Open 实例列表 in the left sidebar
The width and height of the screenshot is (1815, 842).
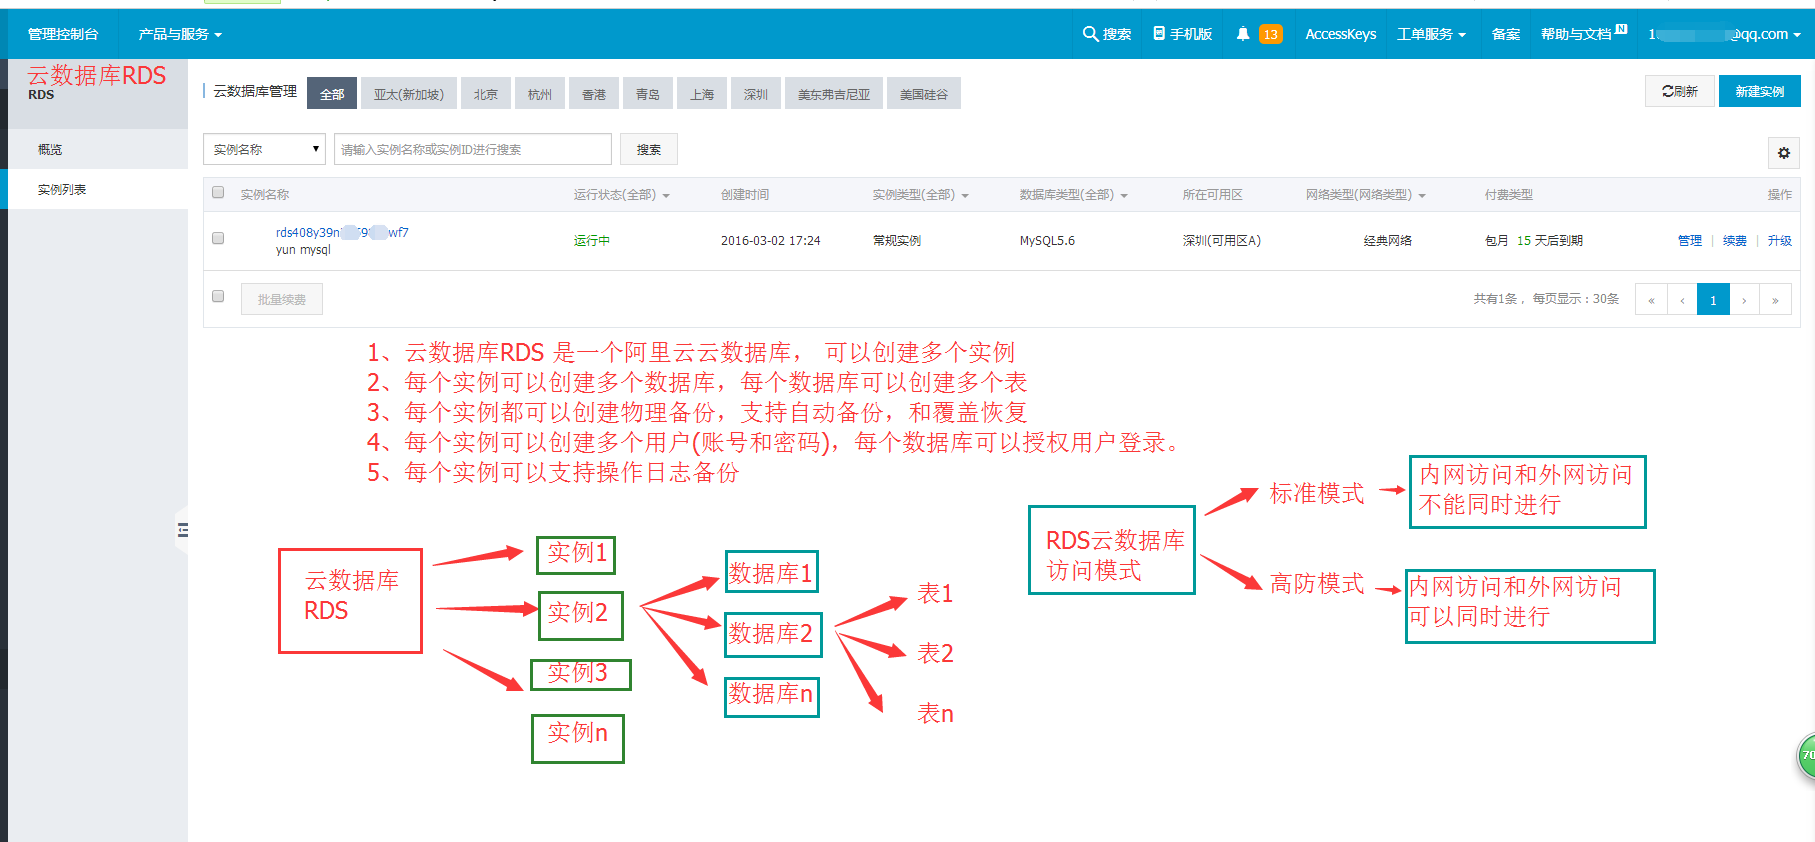click(98, 189)
